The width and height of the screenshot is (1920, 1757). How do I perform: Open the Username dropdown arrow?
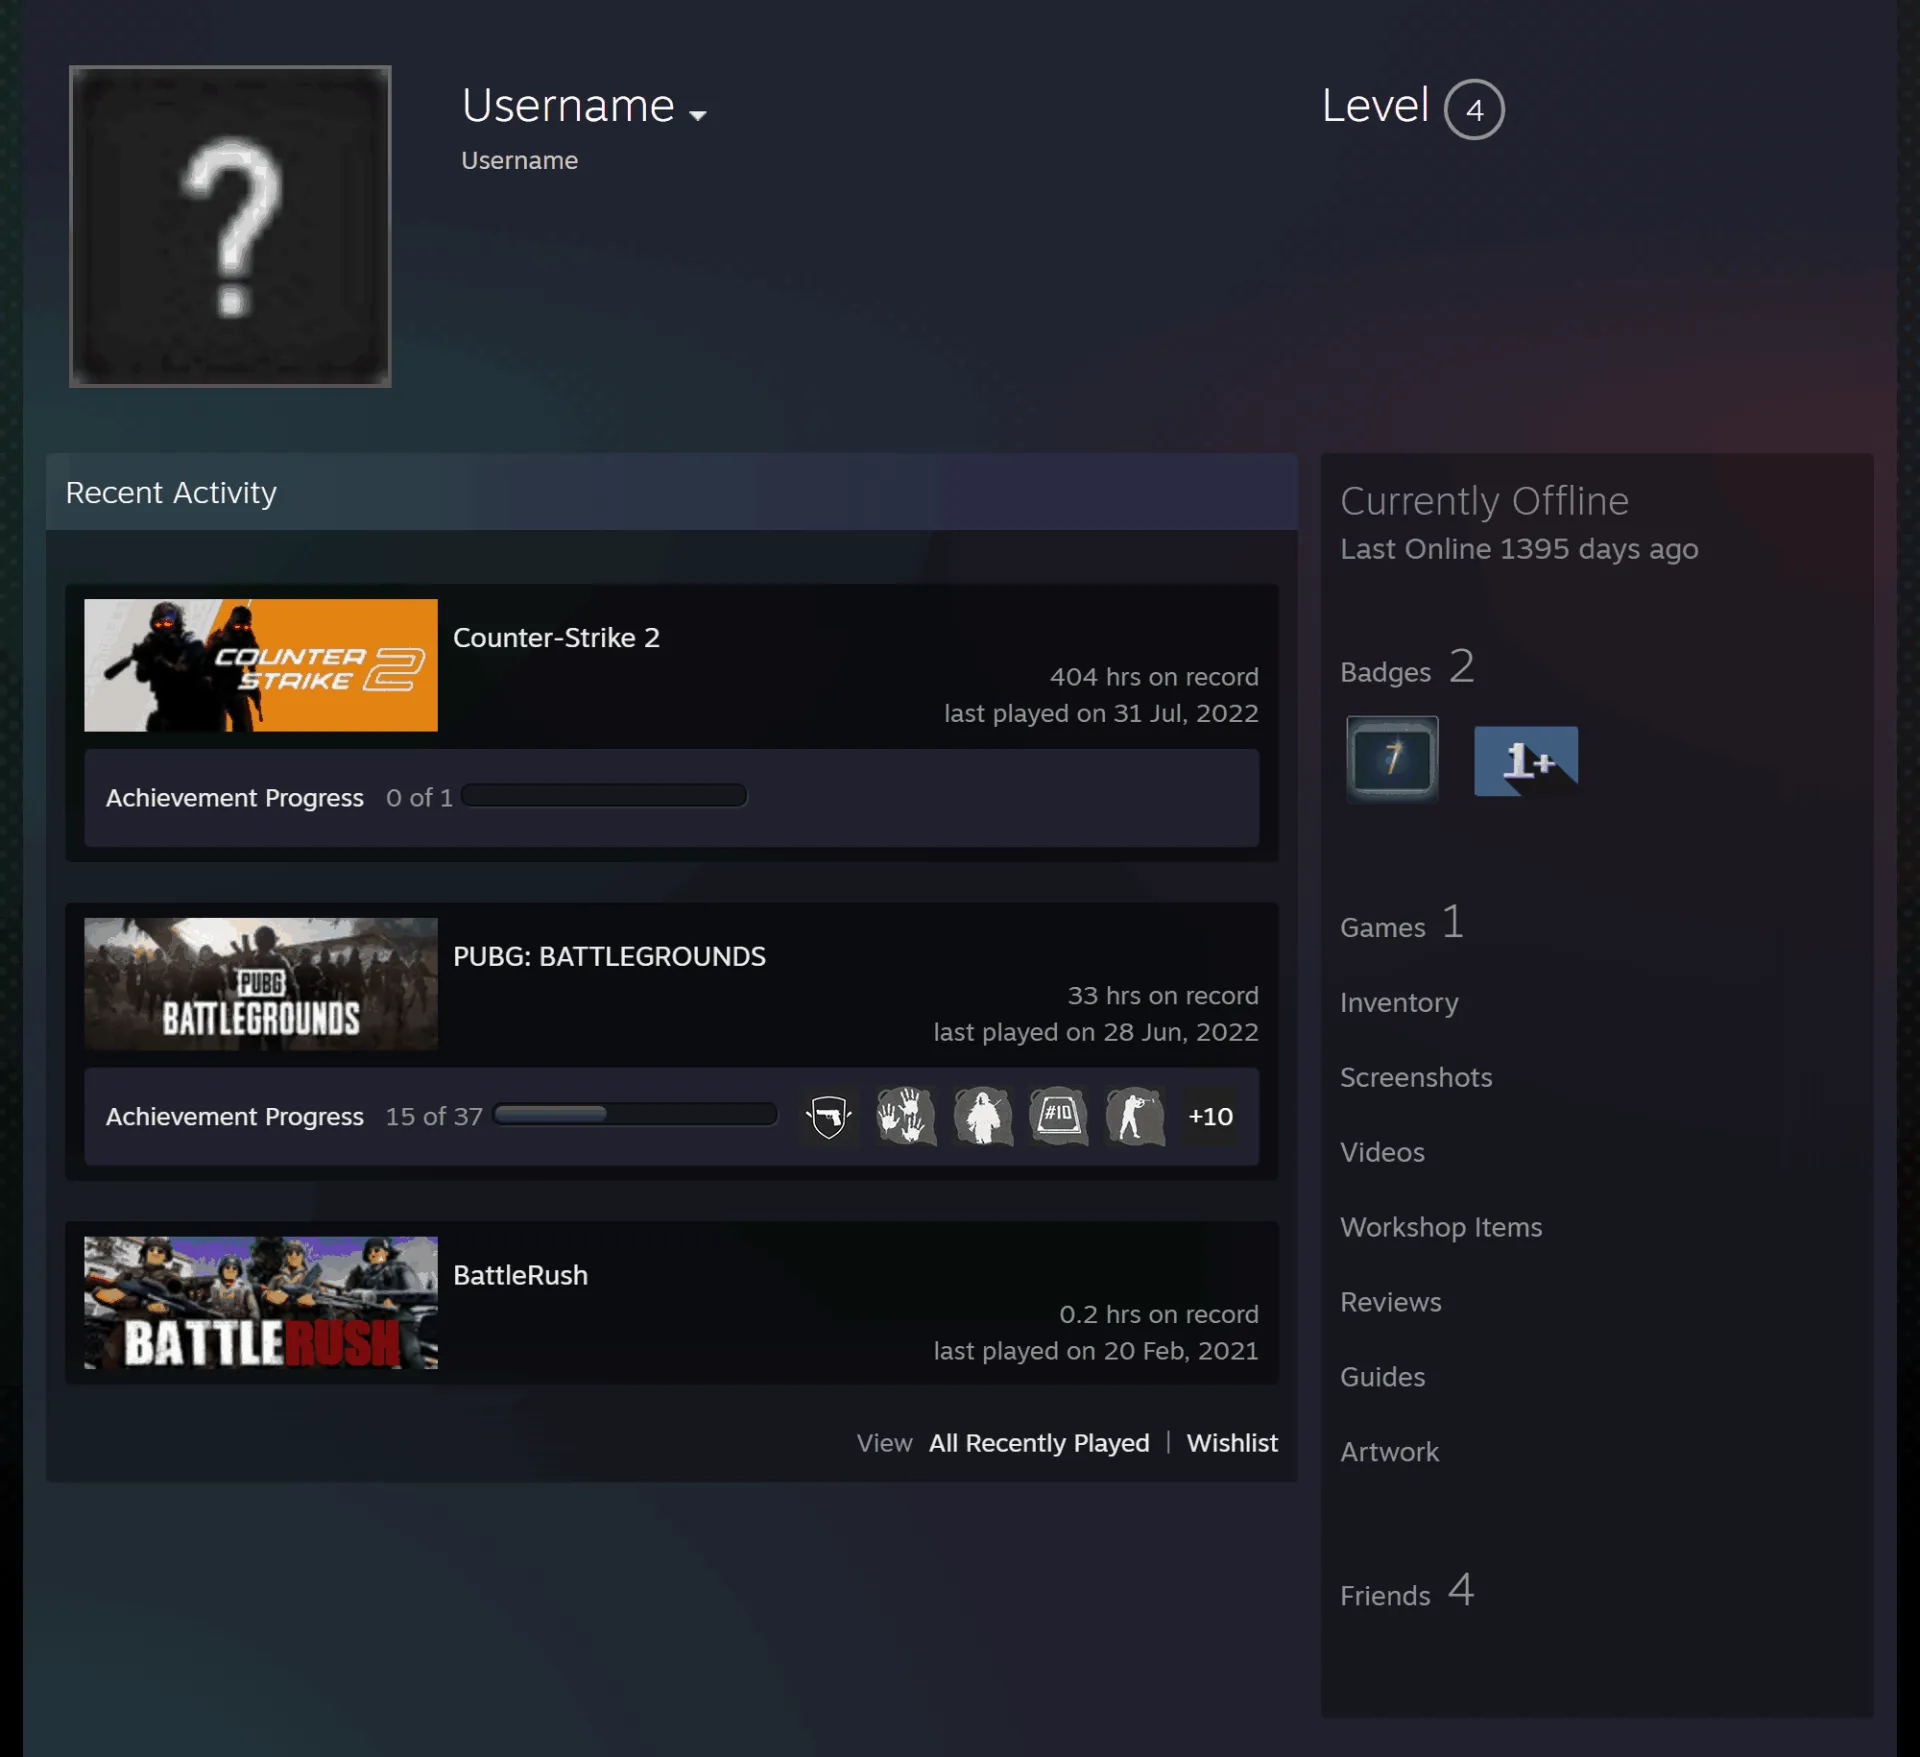pos(698,115)
